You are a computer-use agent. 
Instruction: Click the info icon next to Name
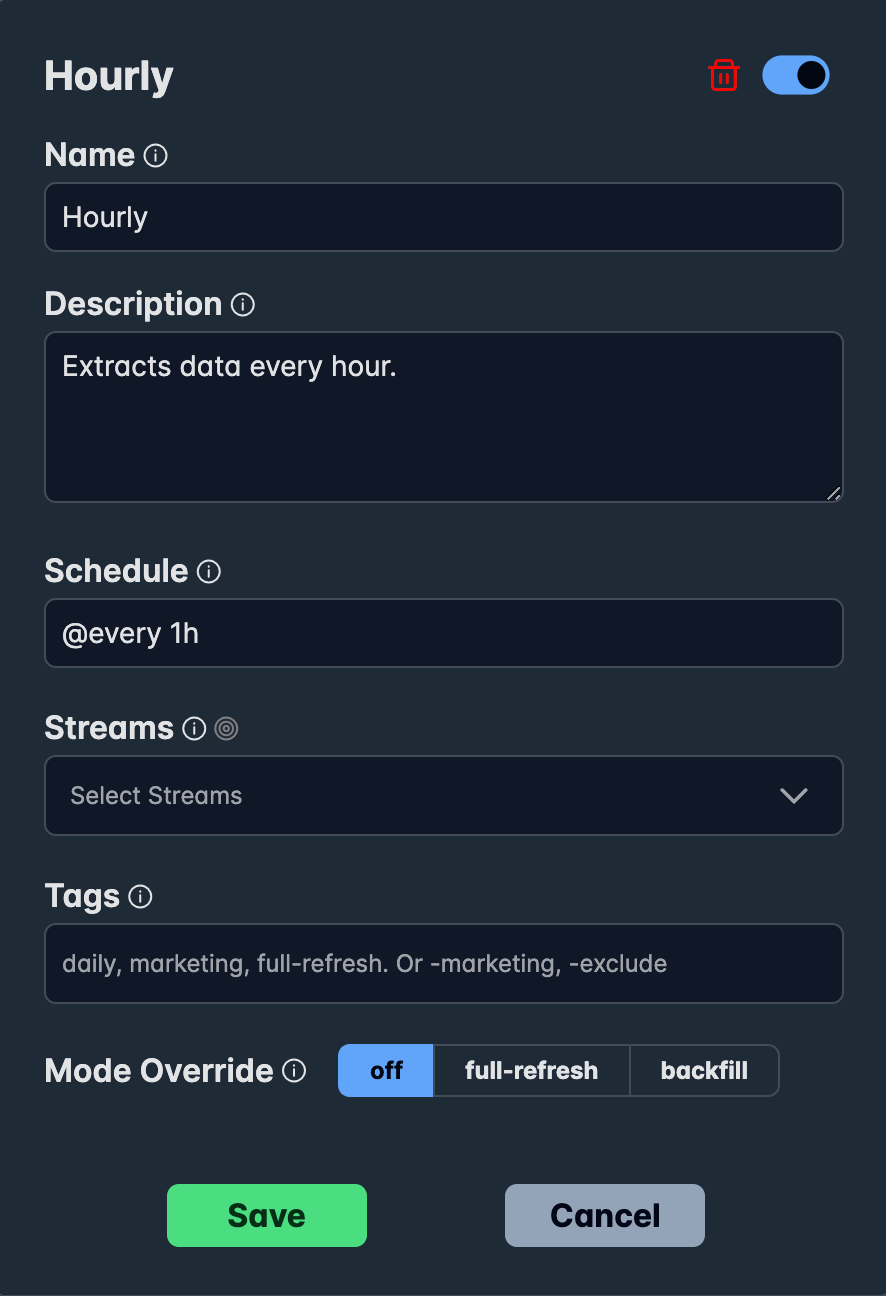point(155,156)
